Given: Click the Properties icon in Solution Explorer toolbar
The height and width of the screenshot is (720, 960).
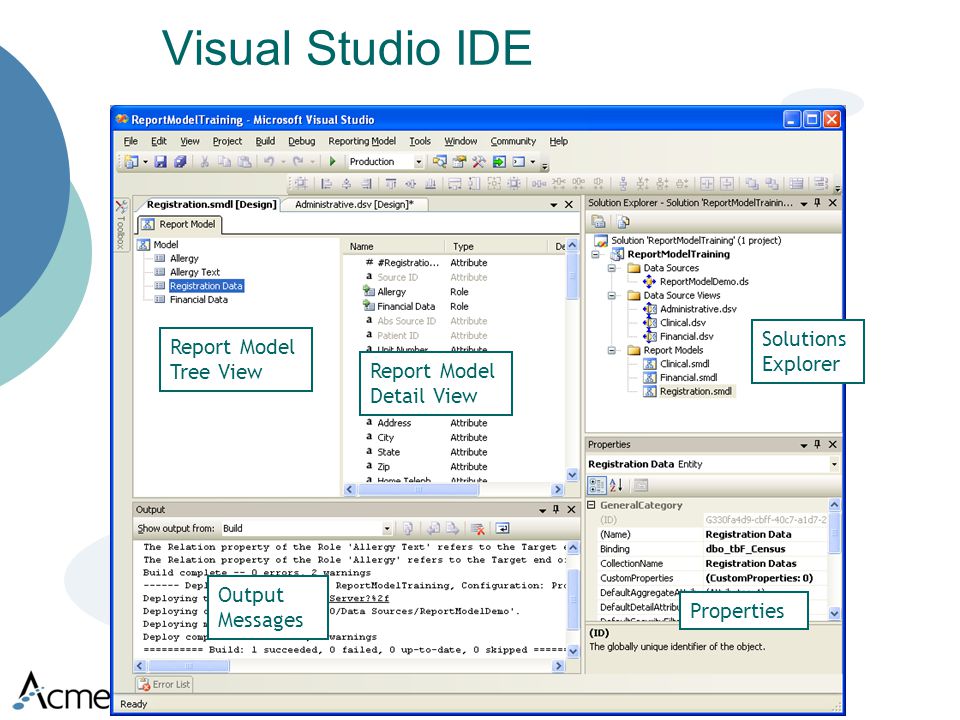Looking at the screenshot, I should [x=599, y=222].
